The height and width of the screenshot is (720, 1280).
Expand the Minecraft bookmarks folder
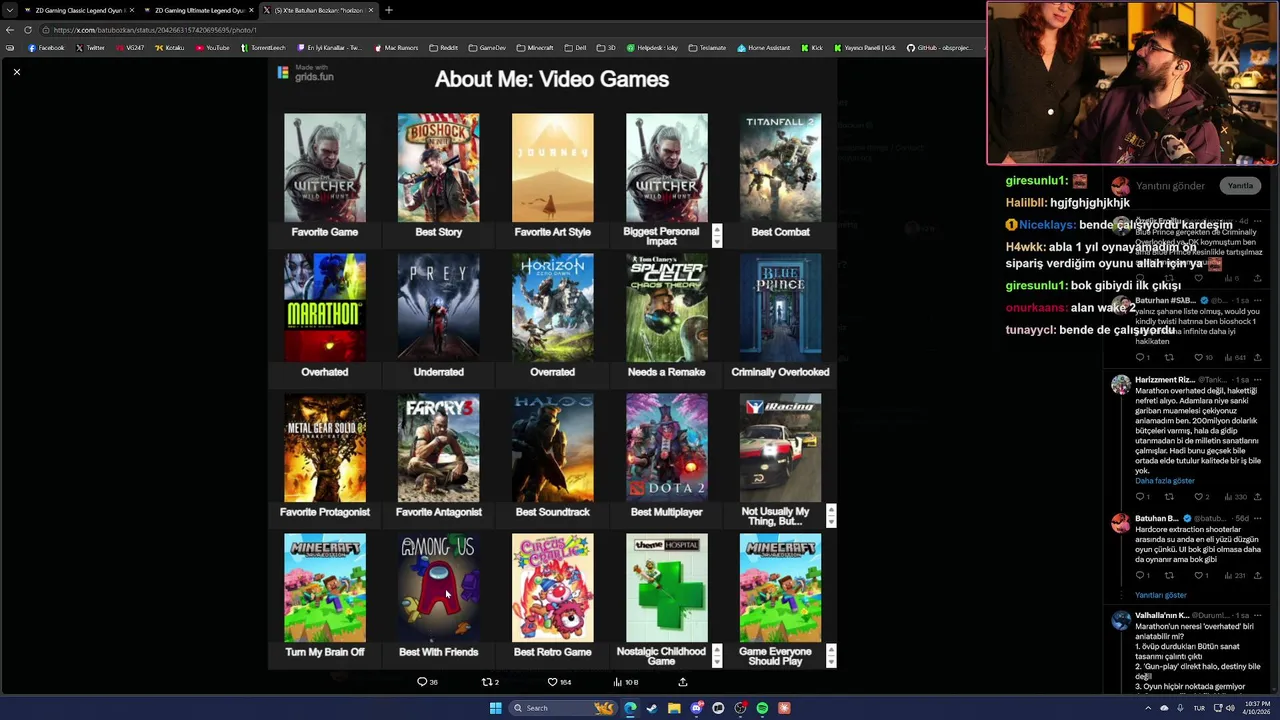[x=535, y=48]
